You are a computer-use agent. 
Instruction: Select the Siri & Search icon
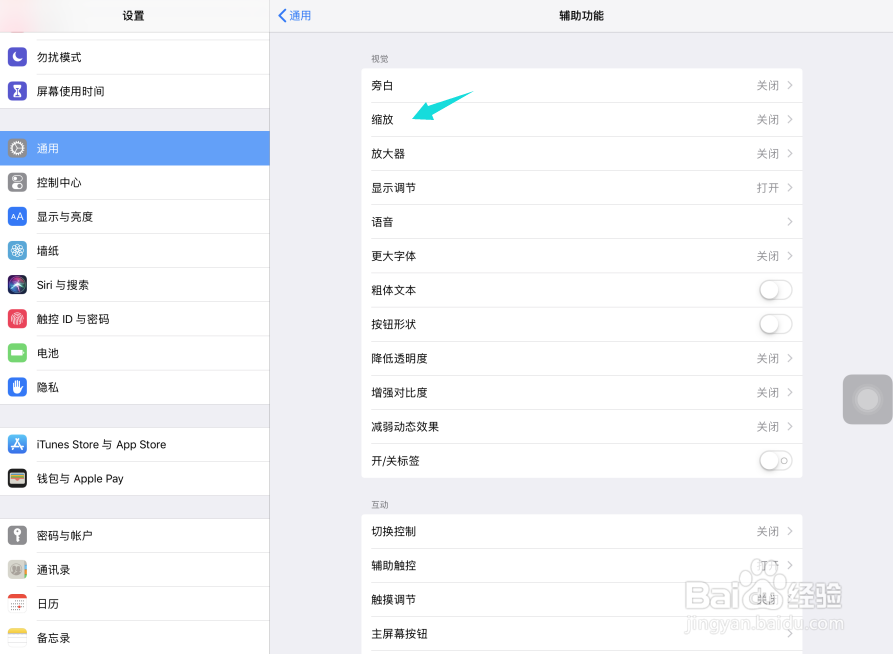(17, 284)
